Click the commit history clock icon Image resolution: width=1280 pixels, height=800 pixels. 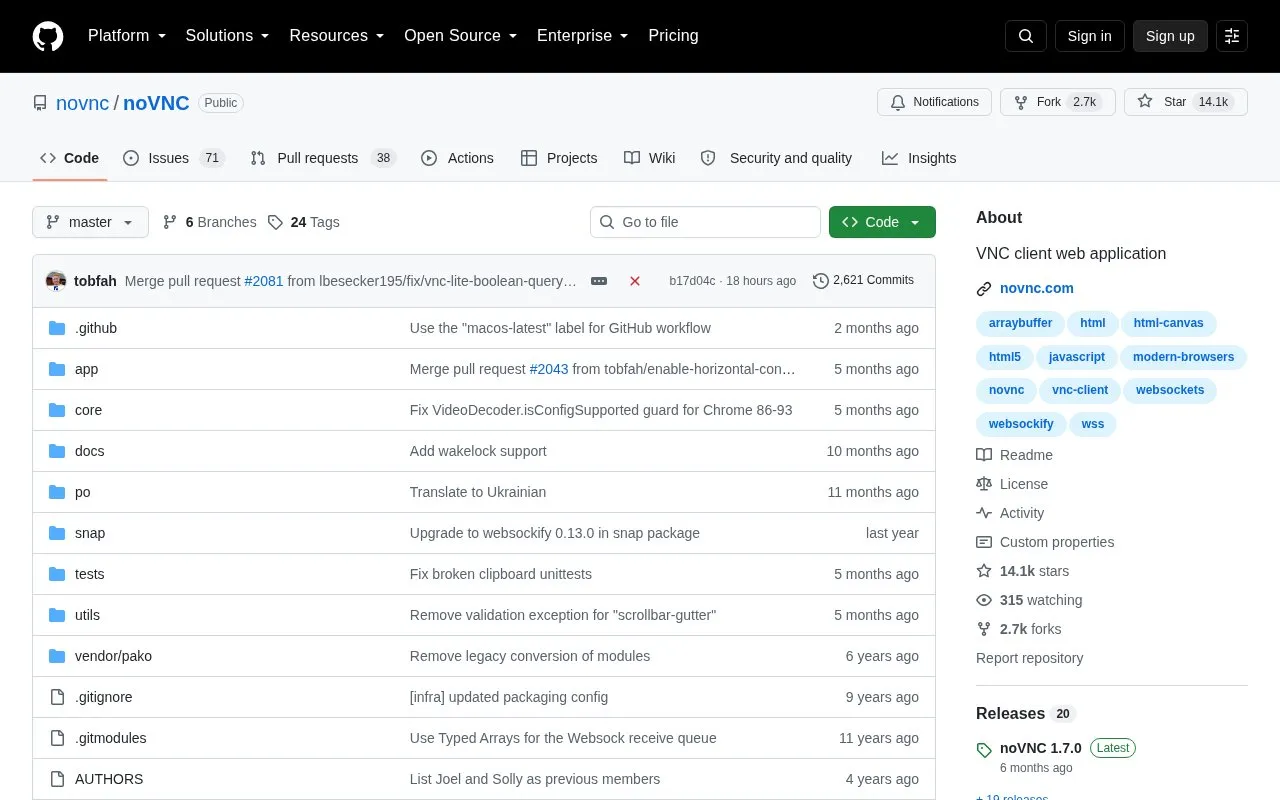click(x=821, y=281)
